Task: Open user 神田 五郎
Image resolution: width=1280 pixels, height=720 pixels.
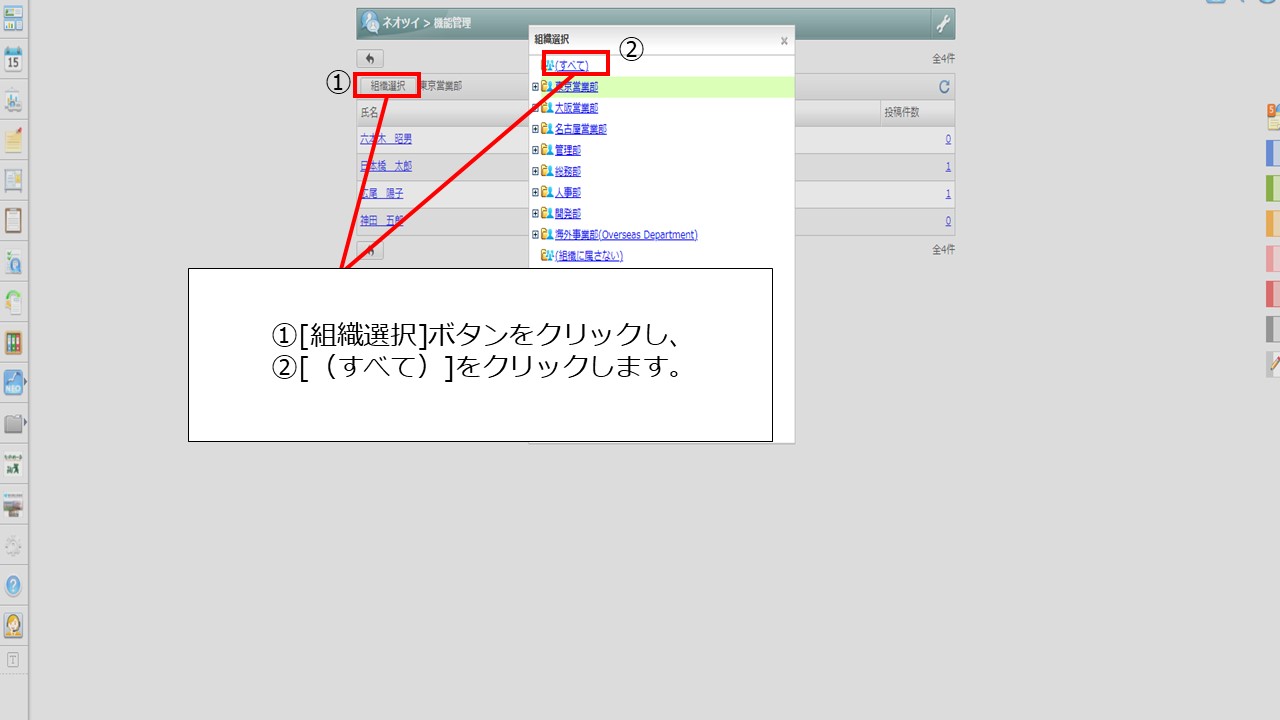Action: click(x=382, y=220)
